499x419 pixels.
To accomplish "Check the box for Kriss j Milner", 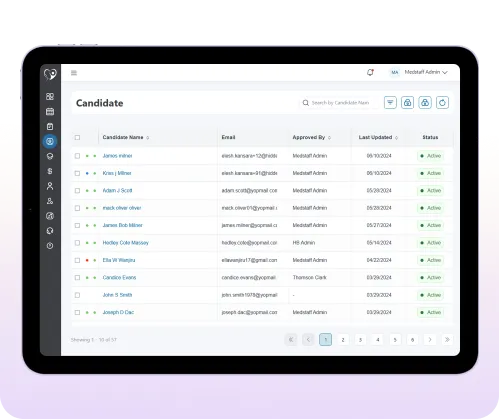I will [77, 173].
